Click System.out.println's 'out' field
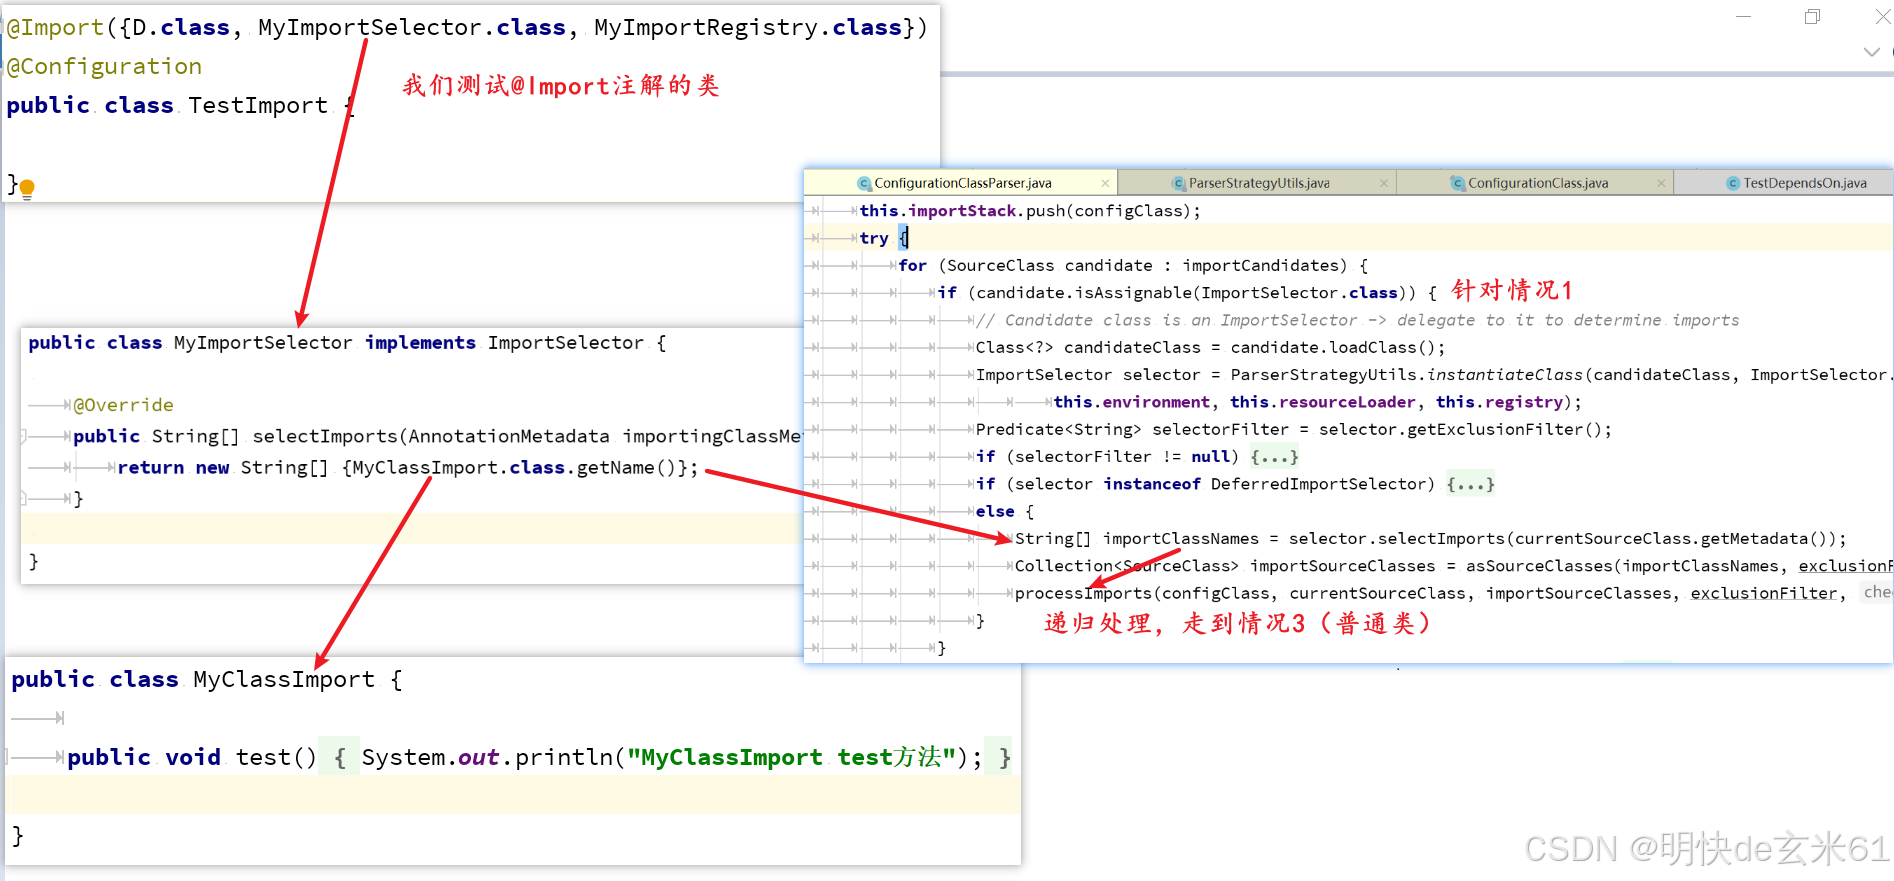Image resolution: width=1894 pixels, height=881 pixels. coord(478,758)
